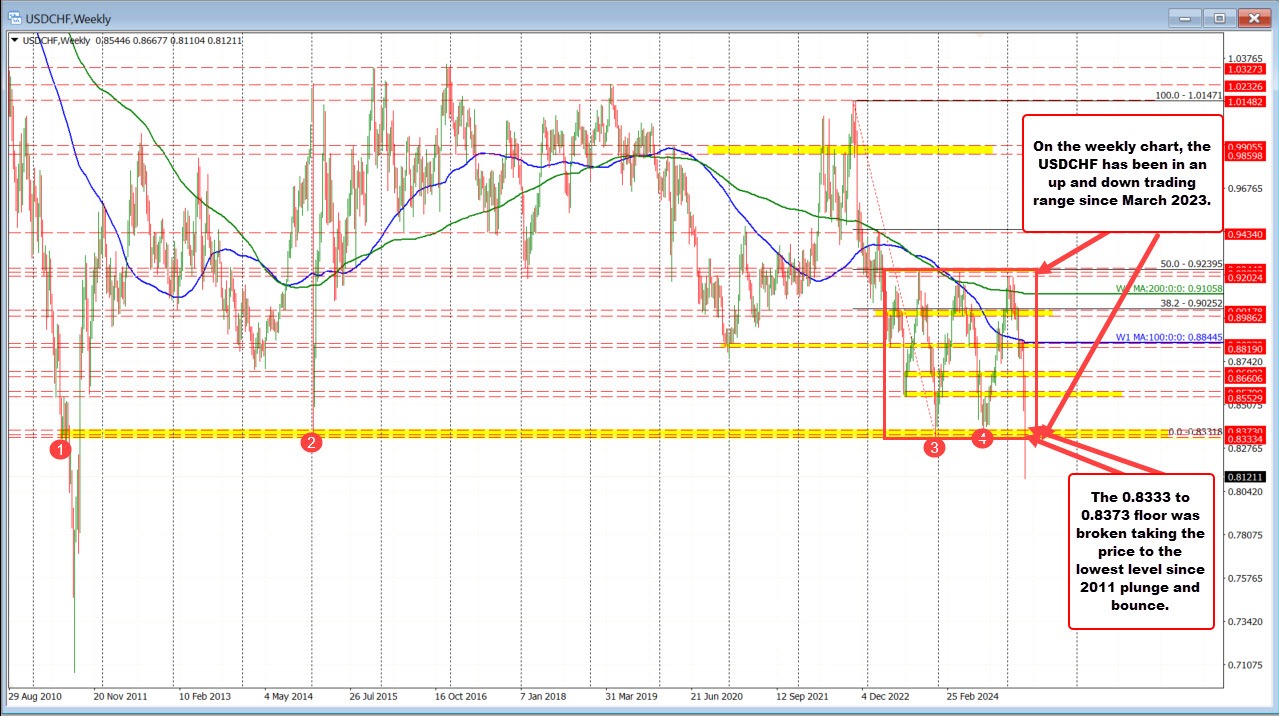Screen dimensions: 1279x716
Task: Click the 38.2 - 0.90252 Fibonacci label
Action: (1190, 302)
